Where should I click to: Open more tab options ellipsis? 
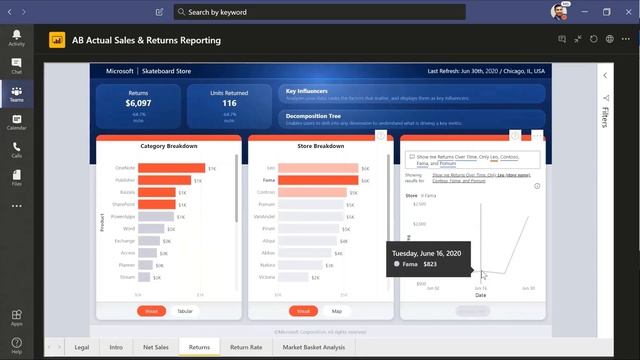pyautogui.click(x=625, y=39)
